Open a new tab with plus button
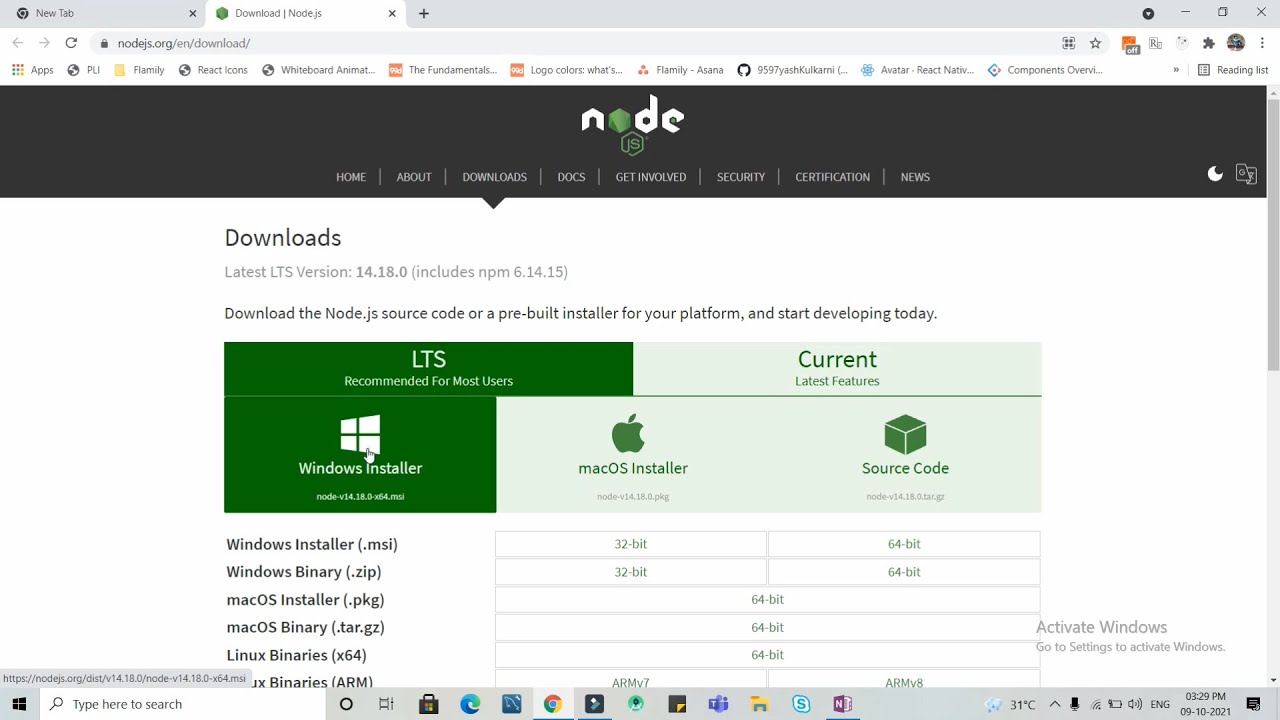Image resolution: width=1280 pixels, height=720 pixels. point(424,13)
